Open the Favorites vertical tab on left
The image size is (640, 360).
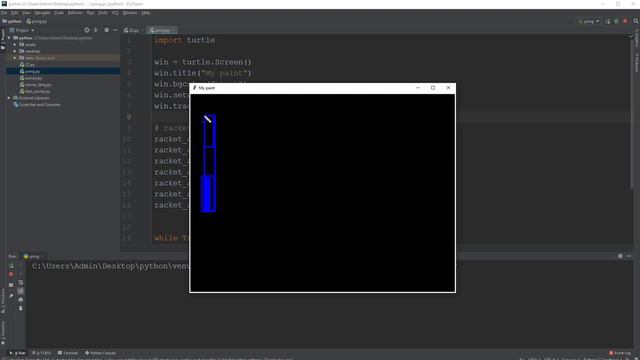tap(3, 333)
